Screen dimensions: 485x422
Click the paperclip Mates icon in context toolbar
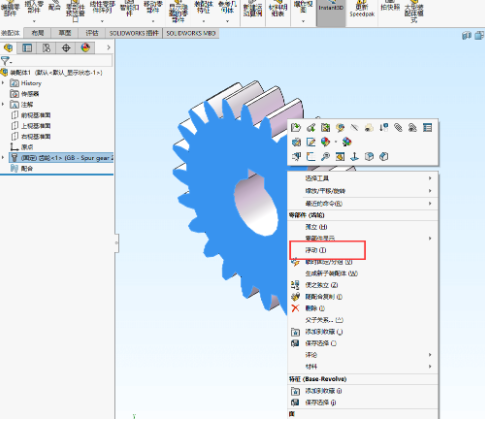pos(398,128)
